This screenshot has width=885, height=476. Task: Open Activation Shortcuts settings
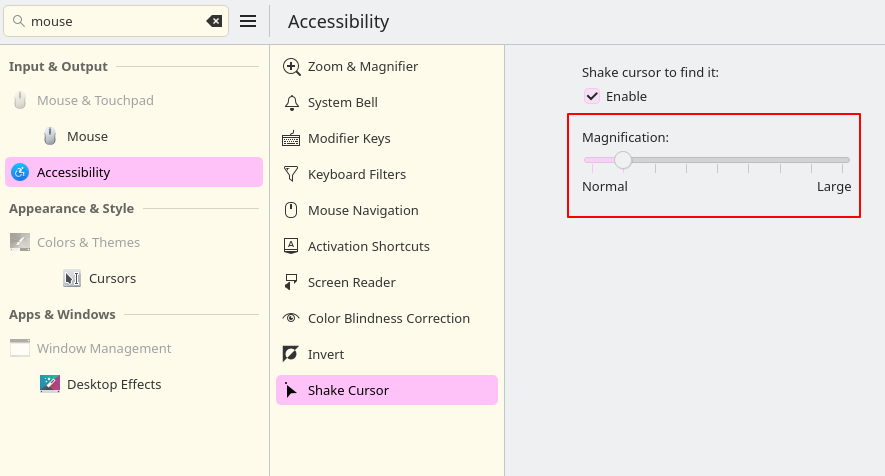(368, 247)
